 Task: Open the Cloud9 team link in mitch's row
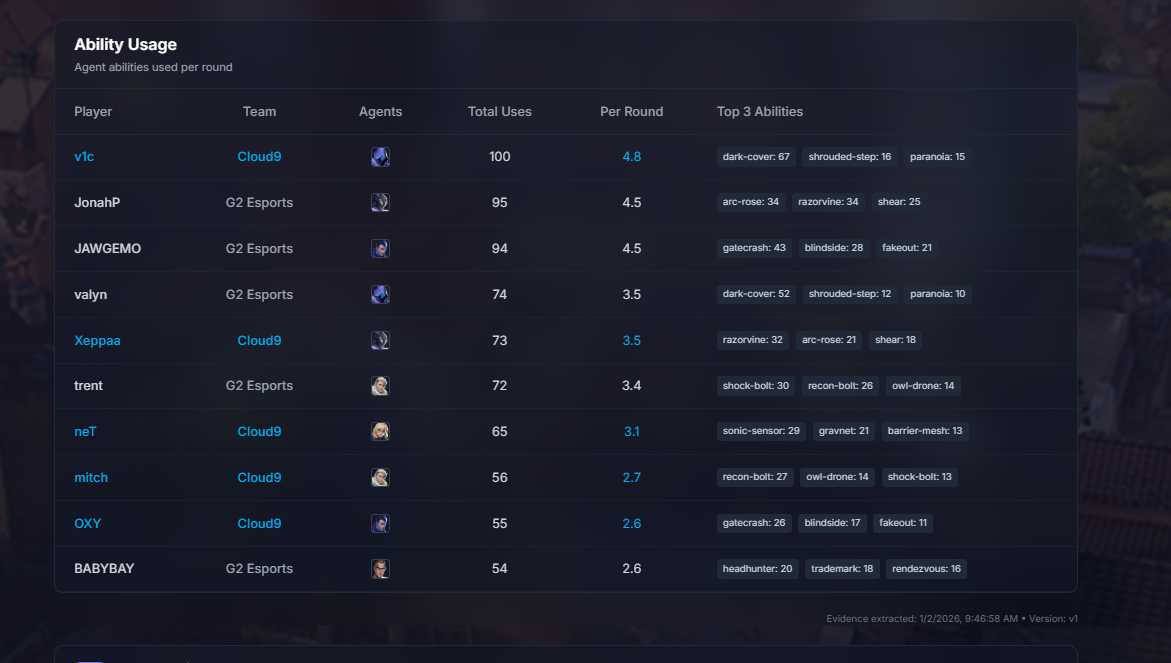259,478
